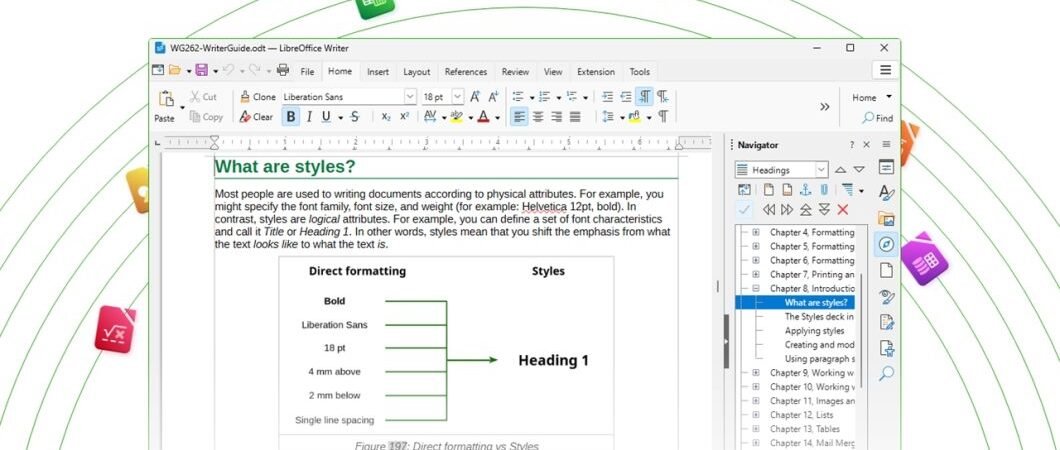This screenshot has height=450, width=1060.
Task: Click the open folder icon
Action: tap(174, 70)
